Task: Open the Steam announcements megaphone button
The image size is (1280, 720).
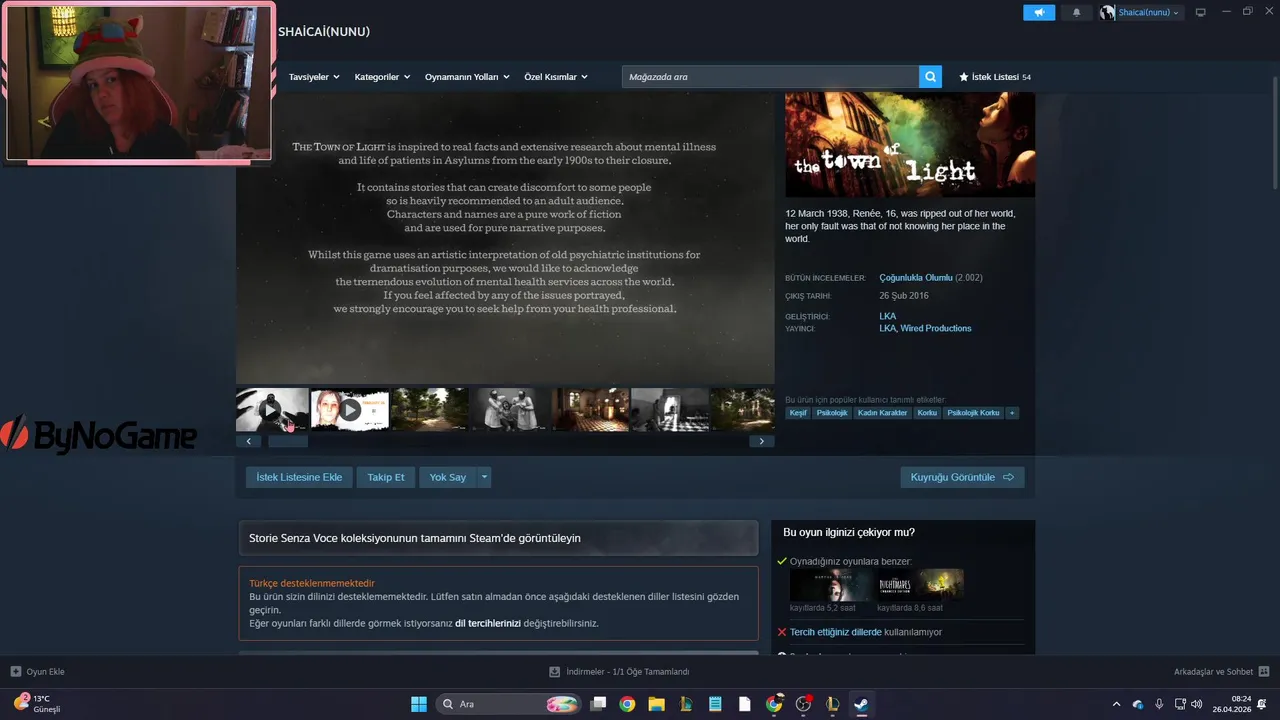Action: 1039,13
